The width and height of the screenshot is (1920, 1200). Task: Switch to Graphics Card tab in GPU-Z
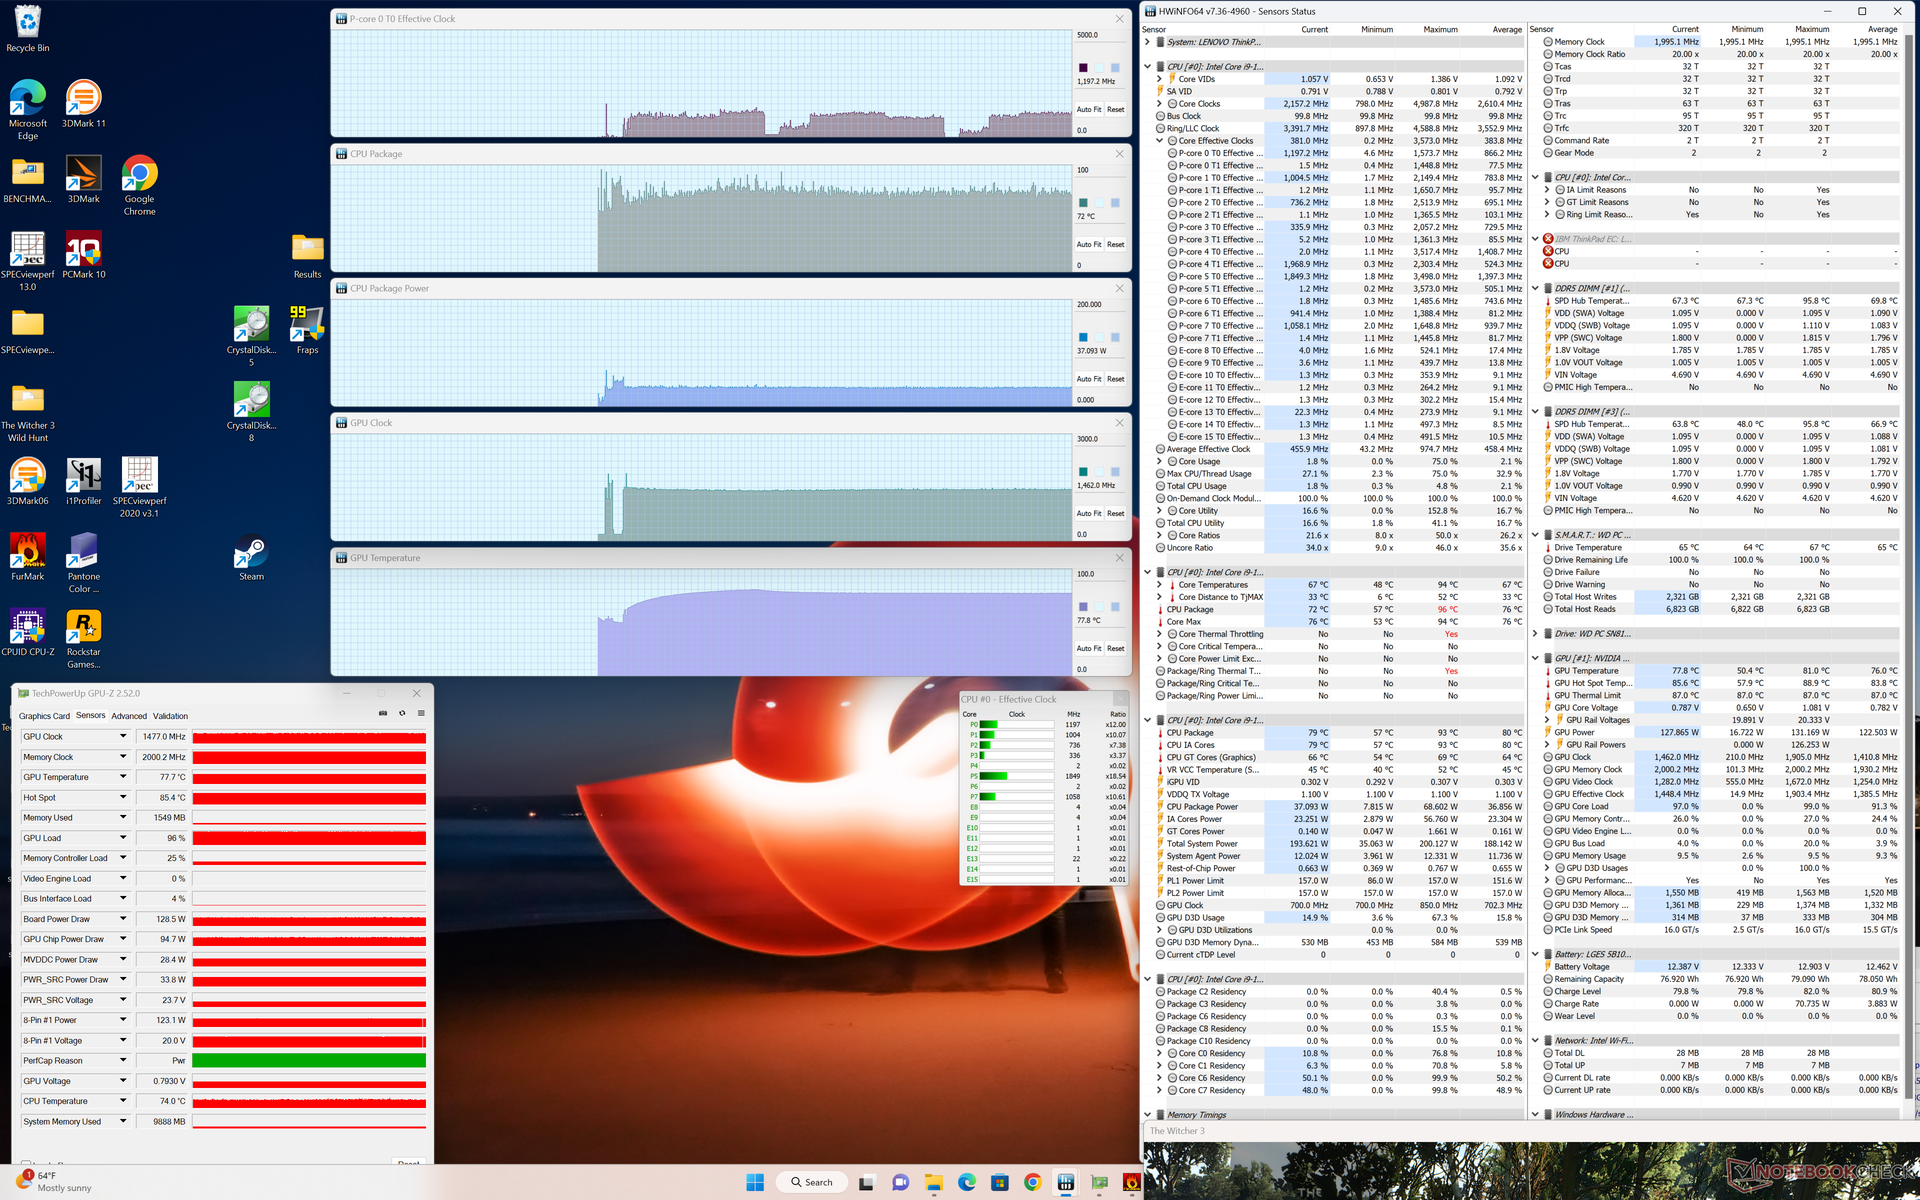click(x=44, y=716)
